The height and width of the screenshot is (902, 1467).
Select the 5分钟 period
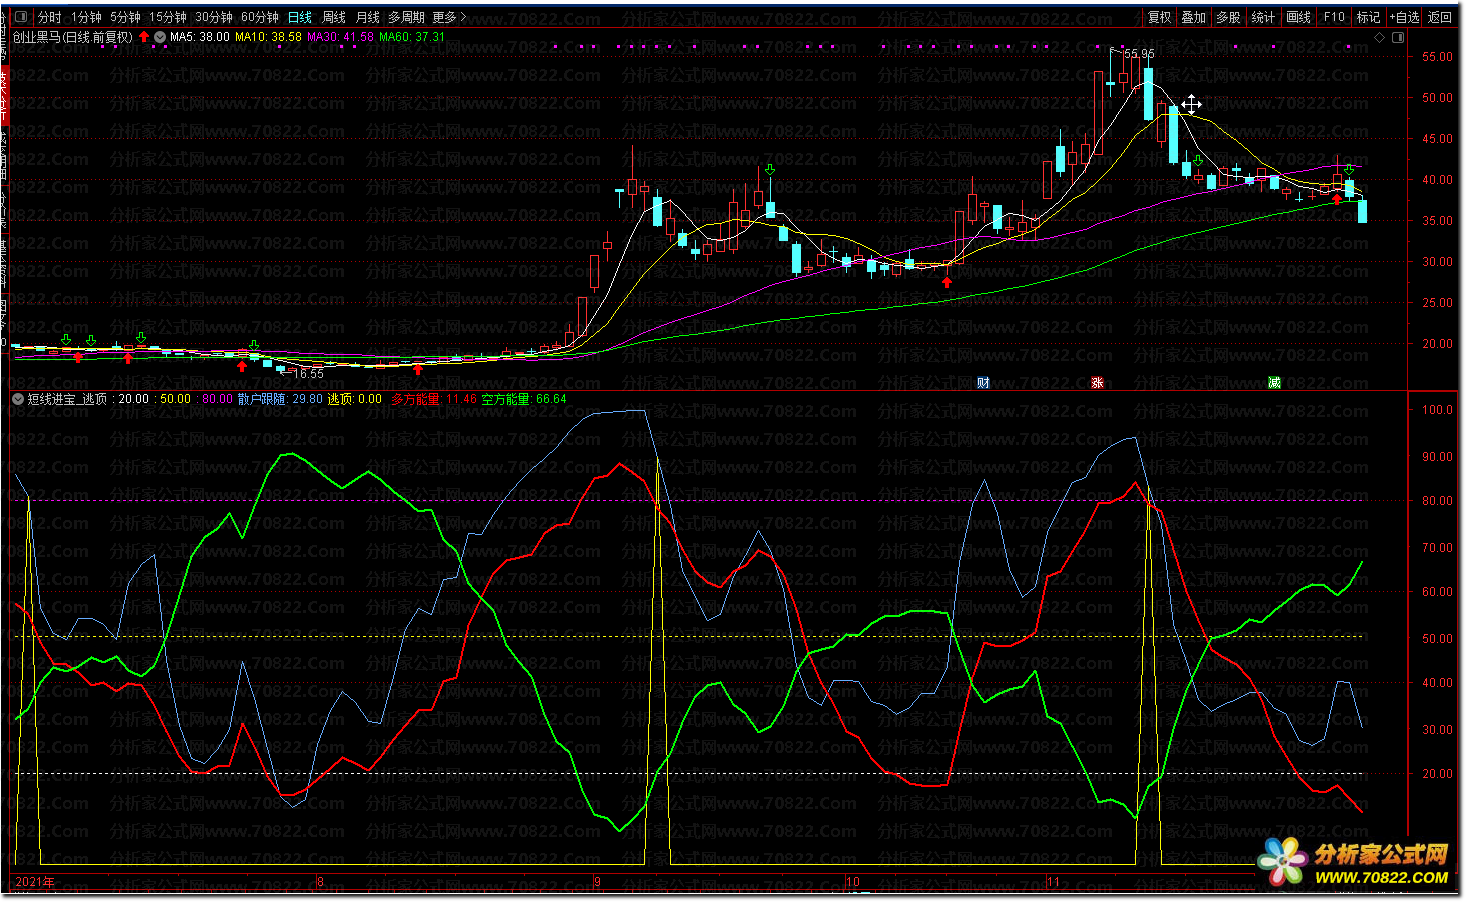(x=125, y=17)
